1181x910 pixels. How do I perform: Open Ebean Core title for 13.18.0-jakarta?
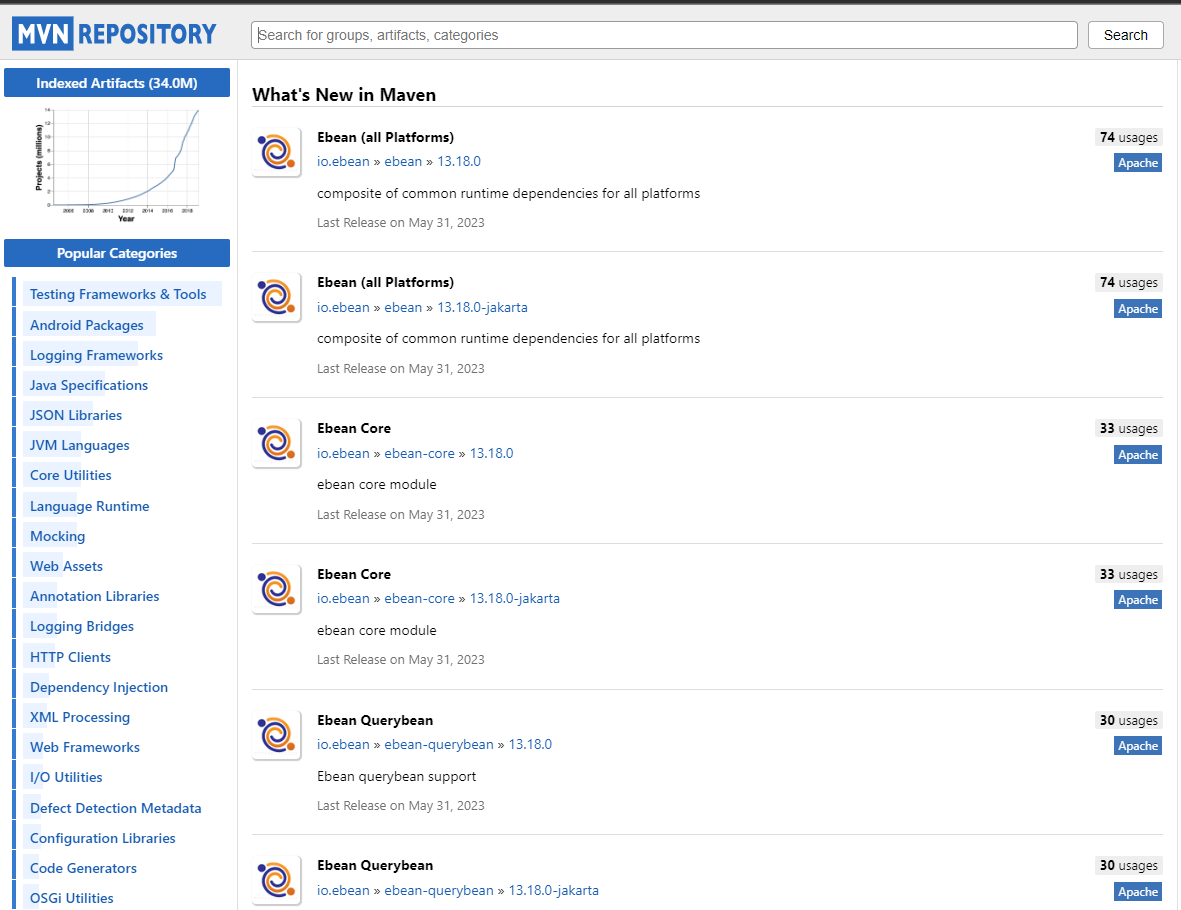coord(354,574)
